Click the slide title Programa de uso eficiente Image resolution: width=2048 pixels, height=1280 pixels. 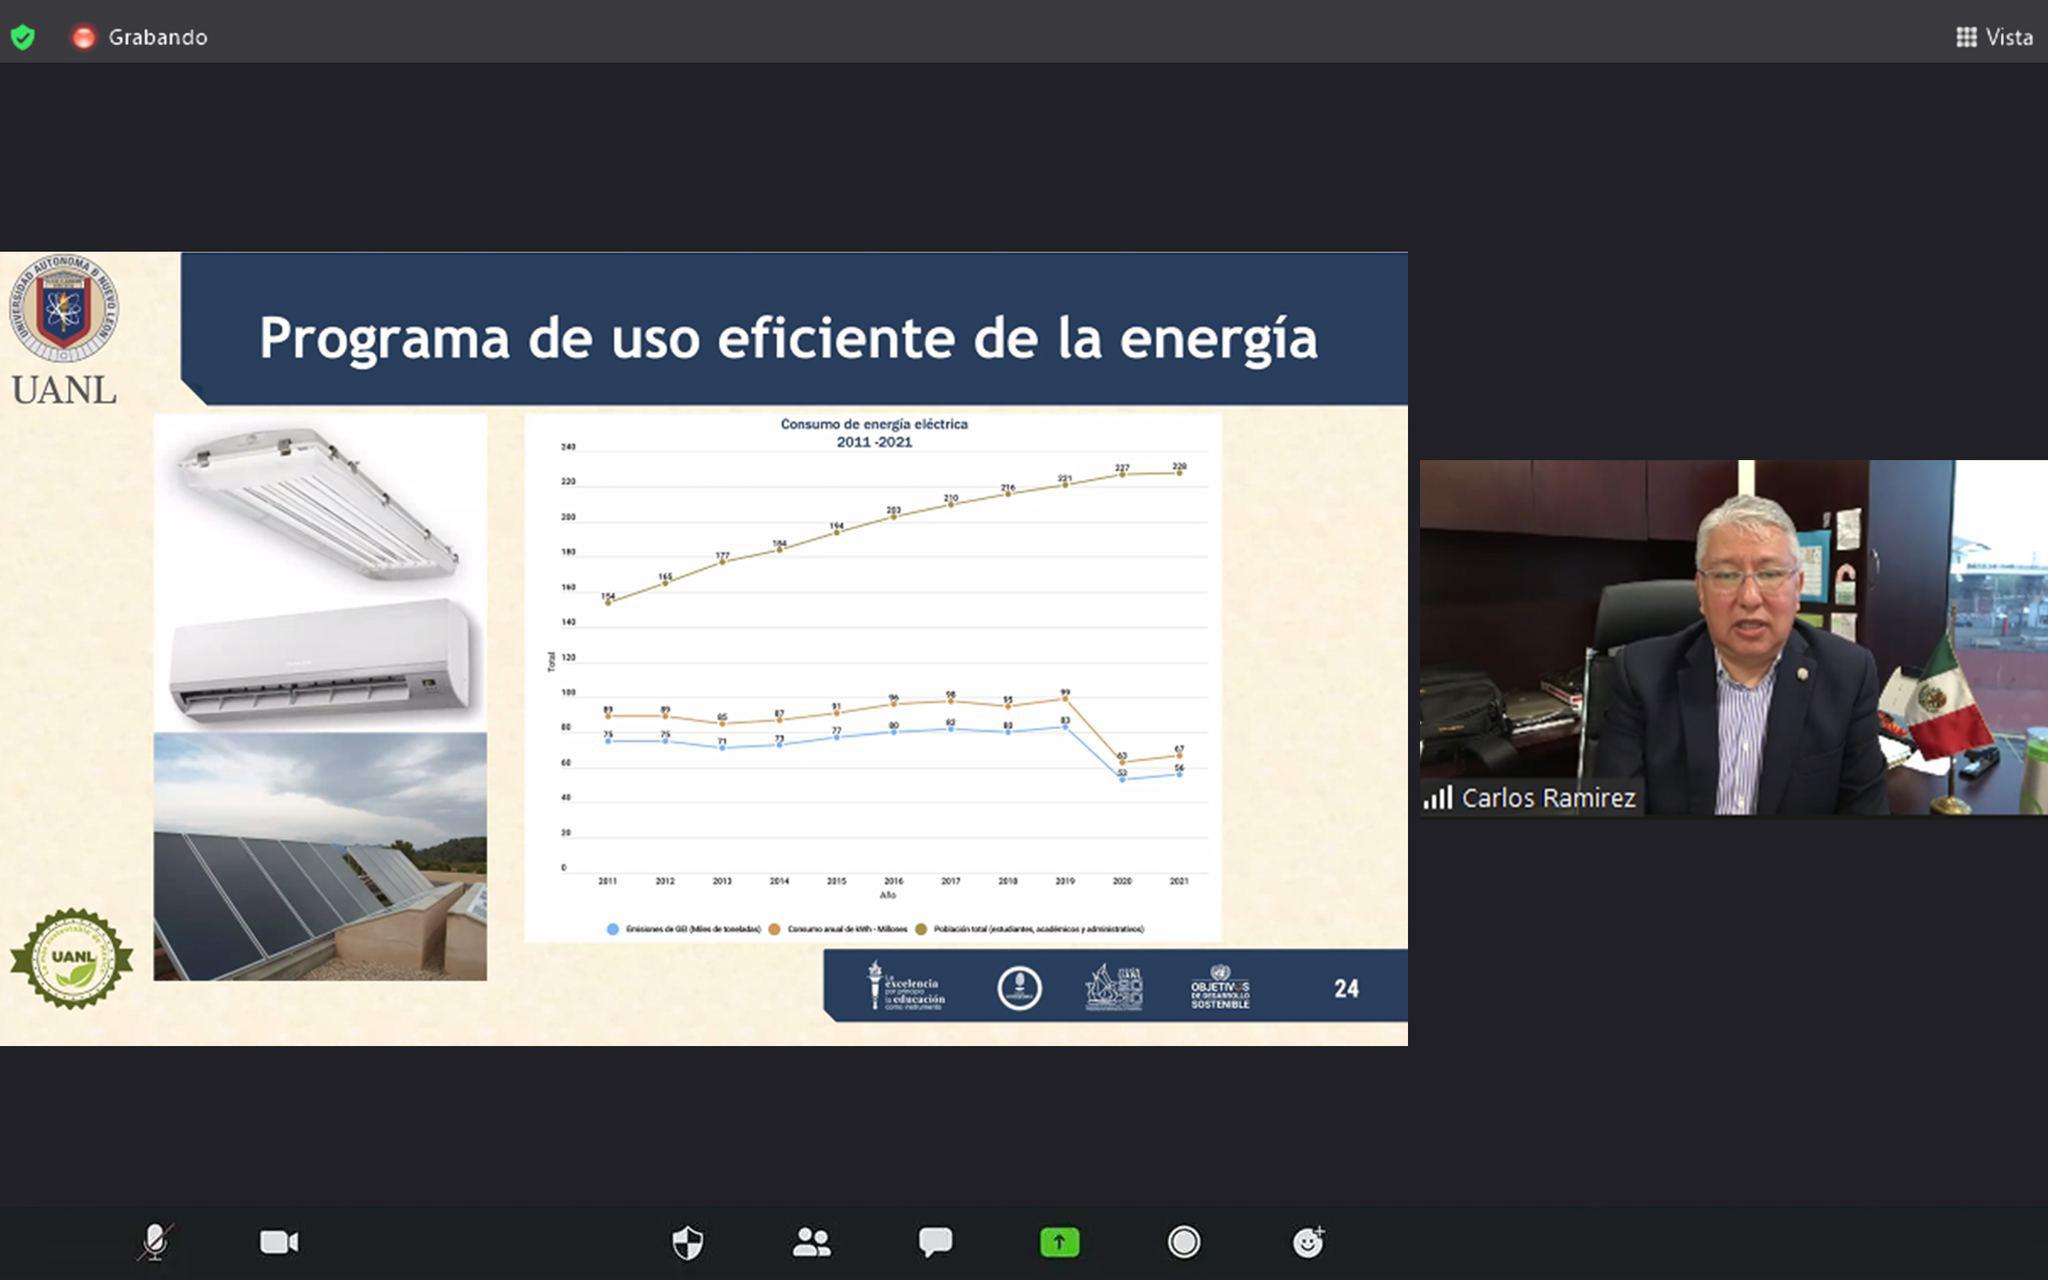[788, 337]
